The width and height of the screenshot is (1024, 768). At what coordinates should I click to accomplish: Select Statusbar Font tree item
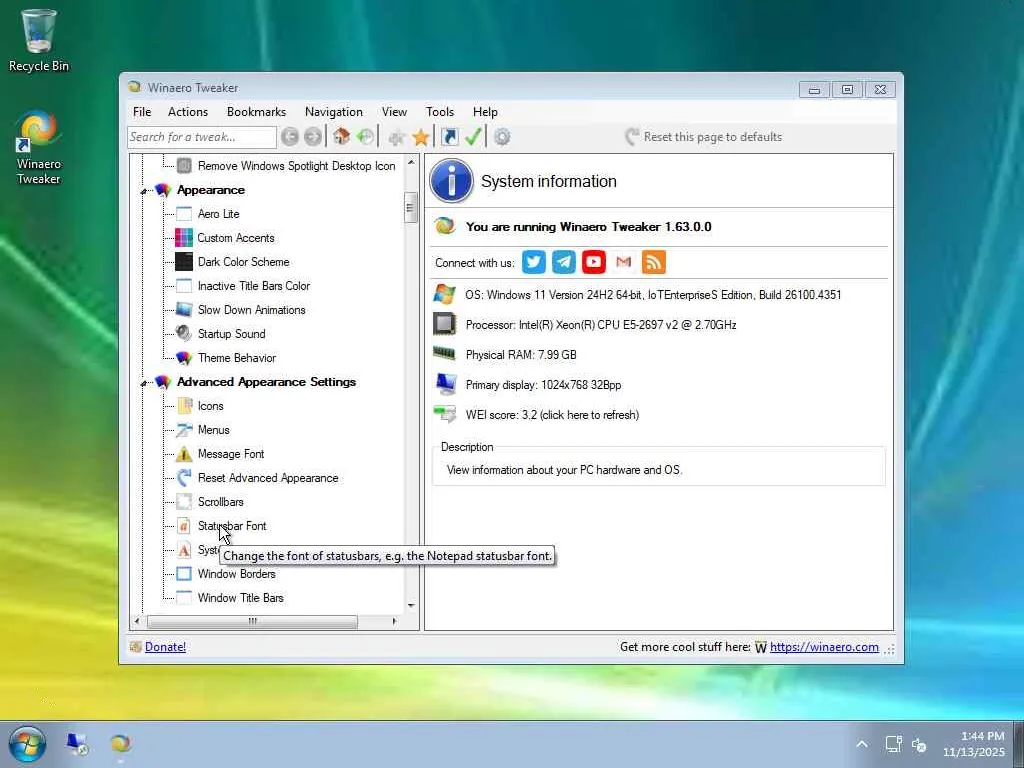[232, 526]
